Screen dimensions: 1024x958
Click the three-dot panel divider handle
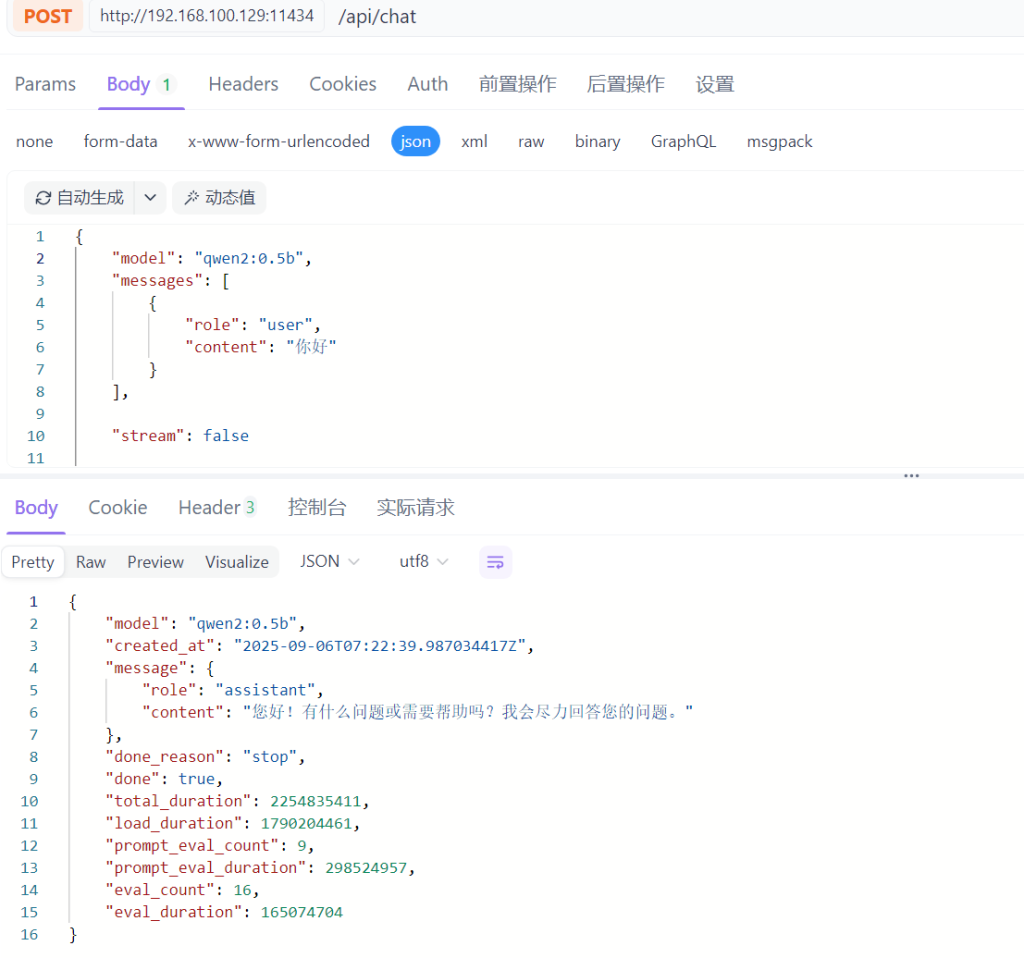911,476
